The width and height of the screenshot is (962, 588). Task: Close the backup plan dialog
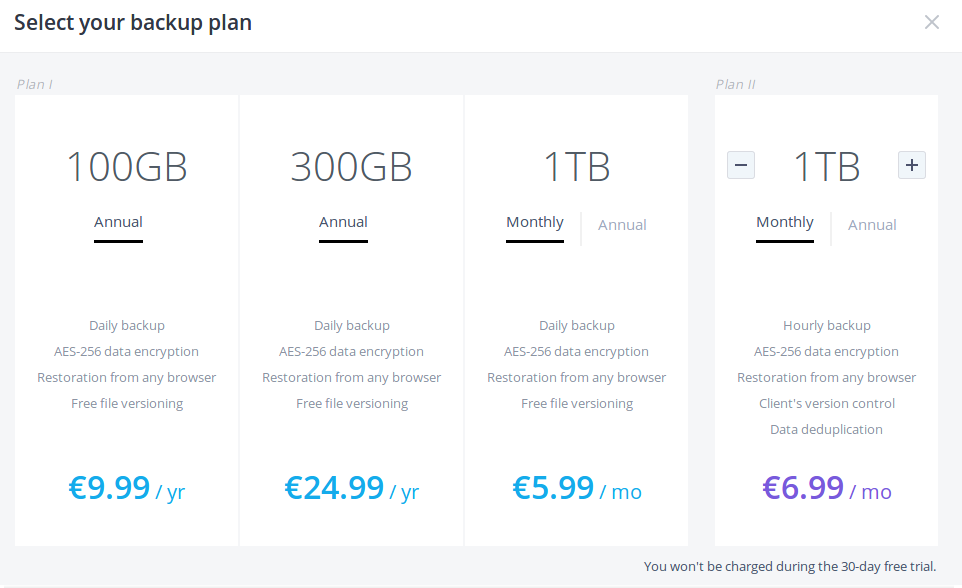[x=932, y=22]
